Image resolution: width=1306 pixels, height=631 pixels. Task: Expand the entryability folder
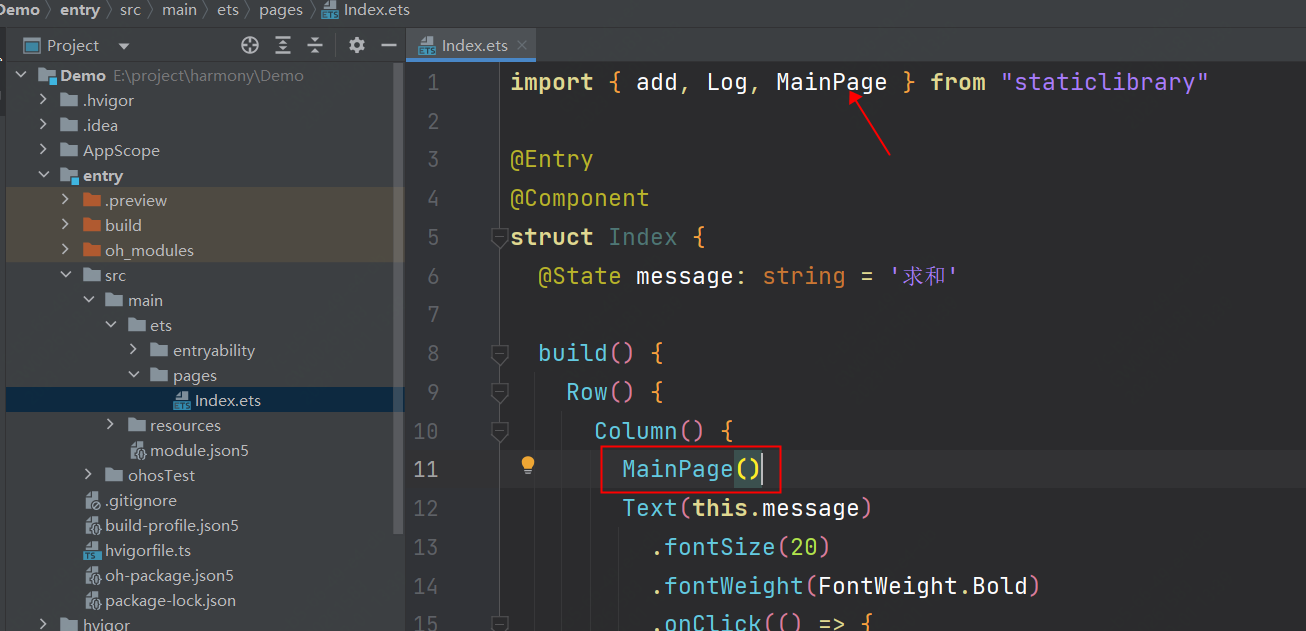click(134, 350)
